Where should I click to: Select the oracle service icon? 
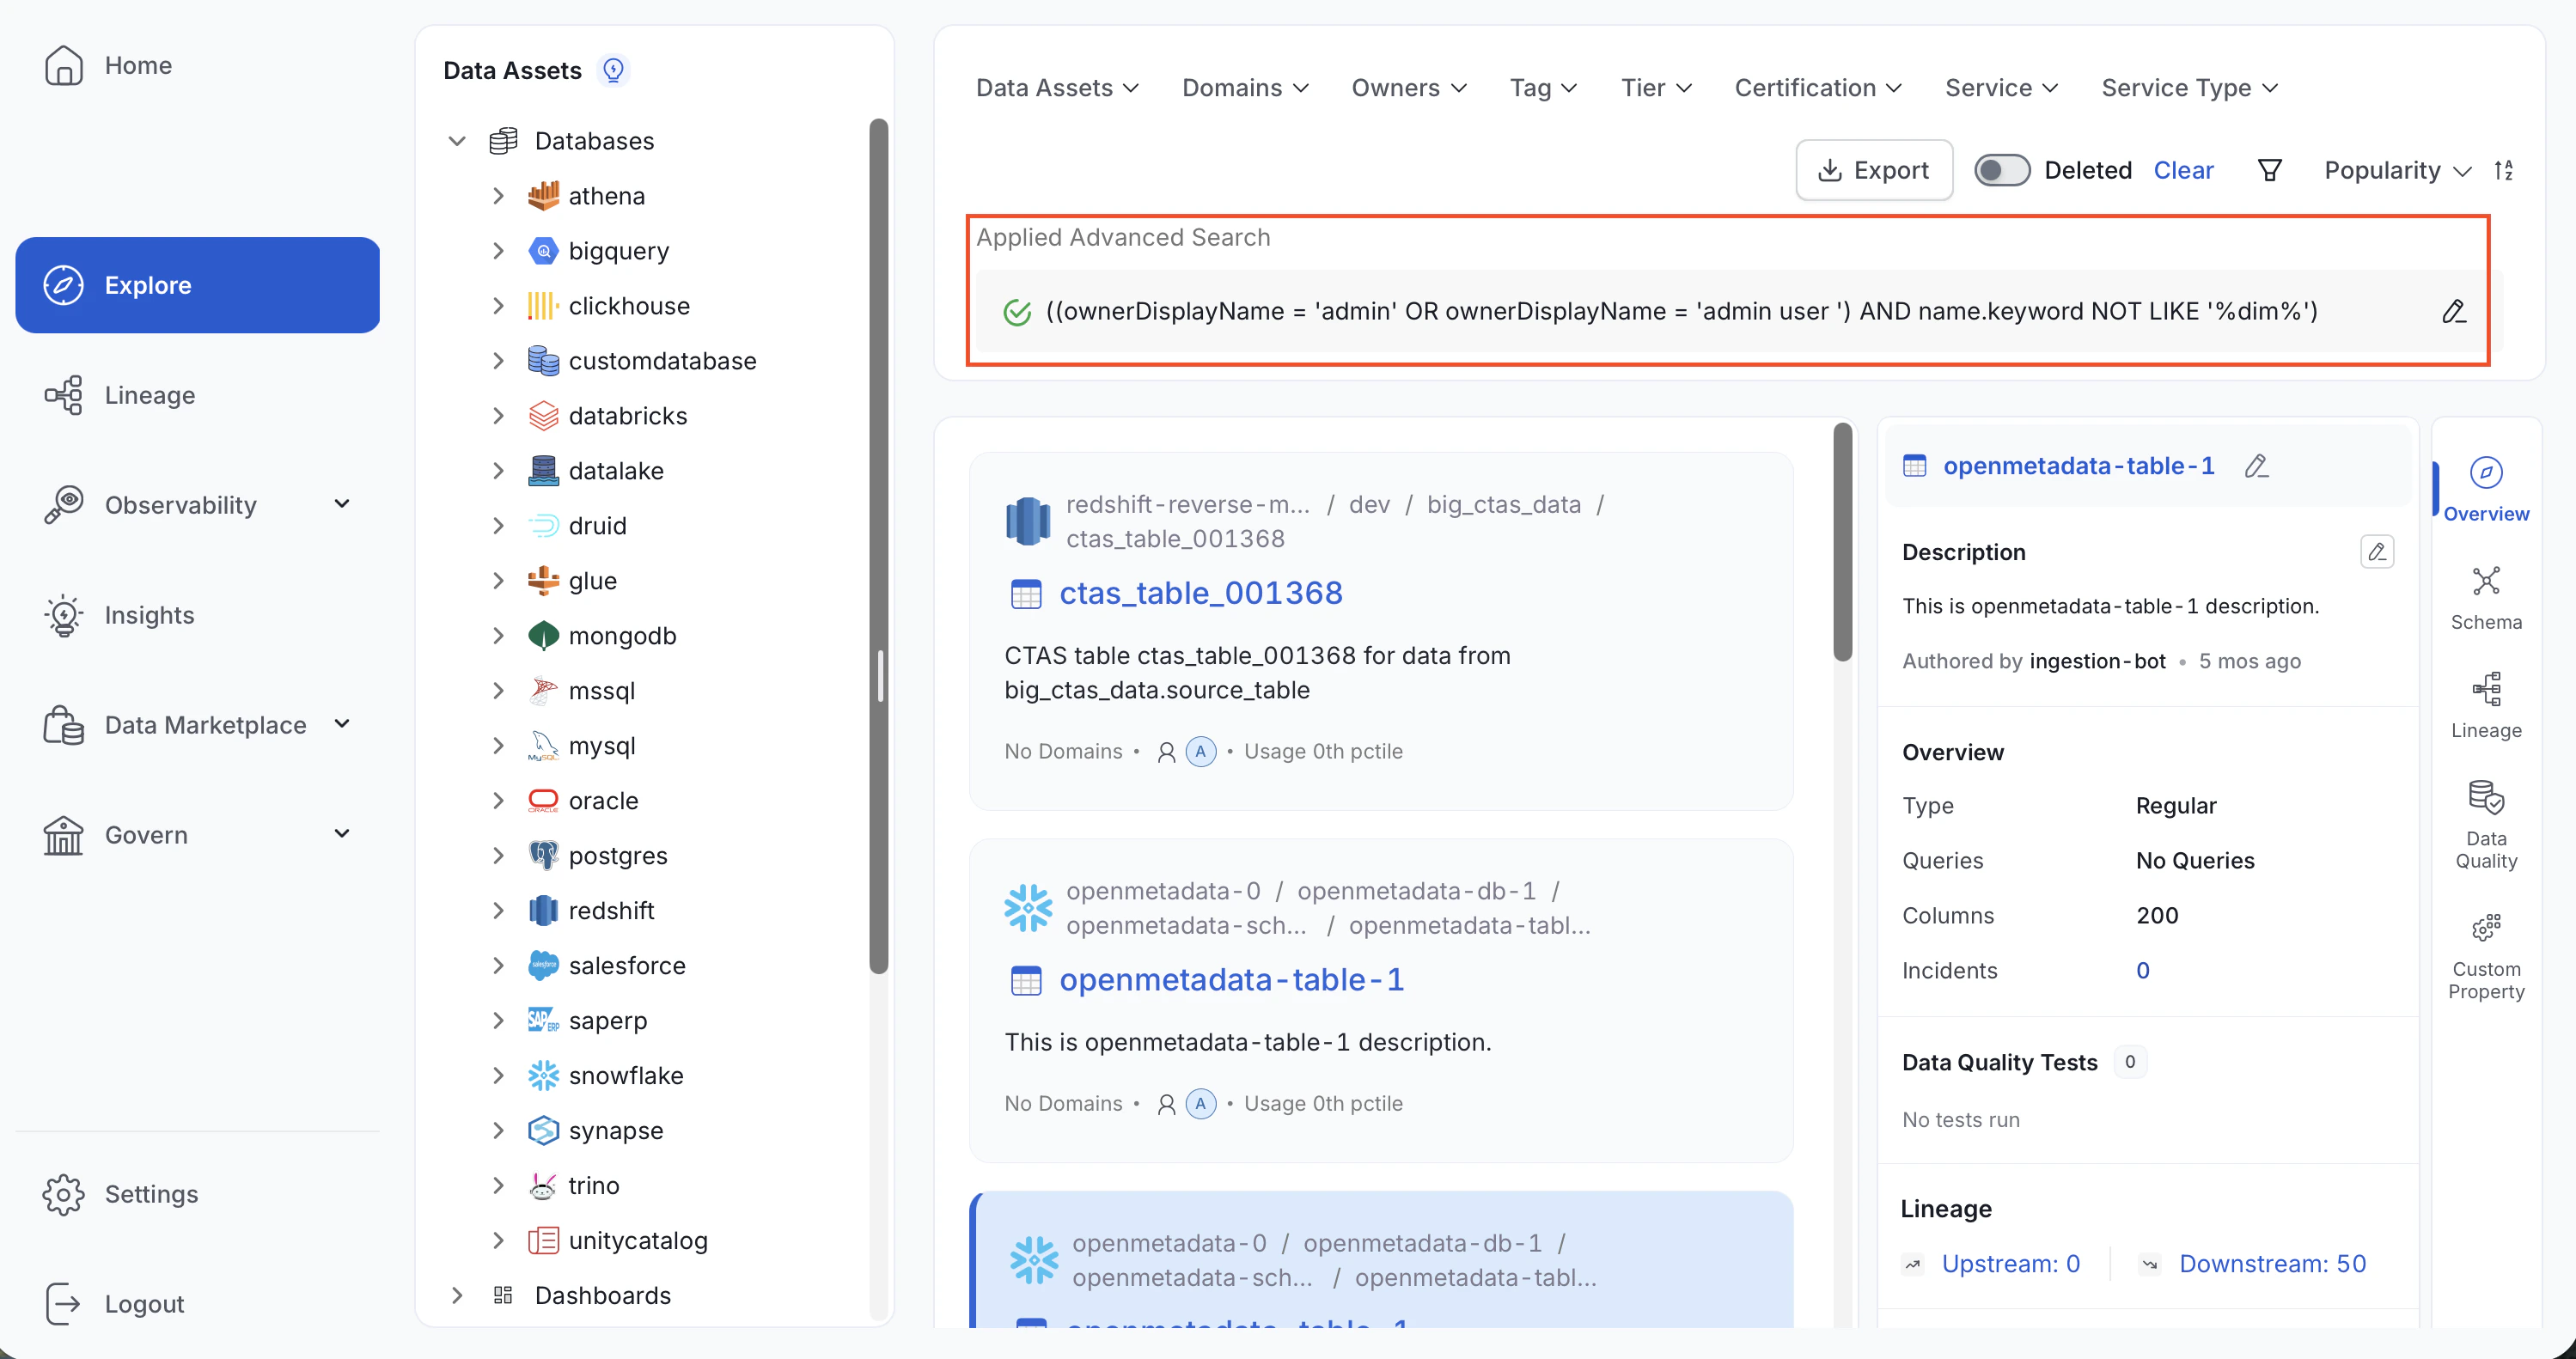coord(543,801)
